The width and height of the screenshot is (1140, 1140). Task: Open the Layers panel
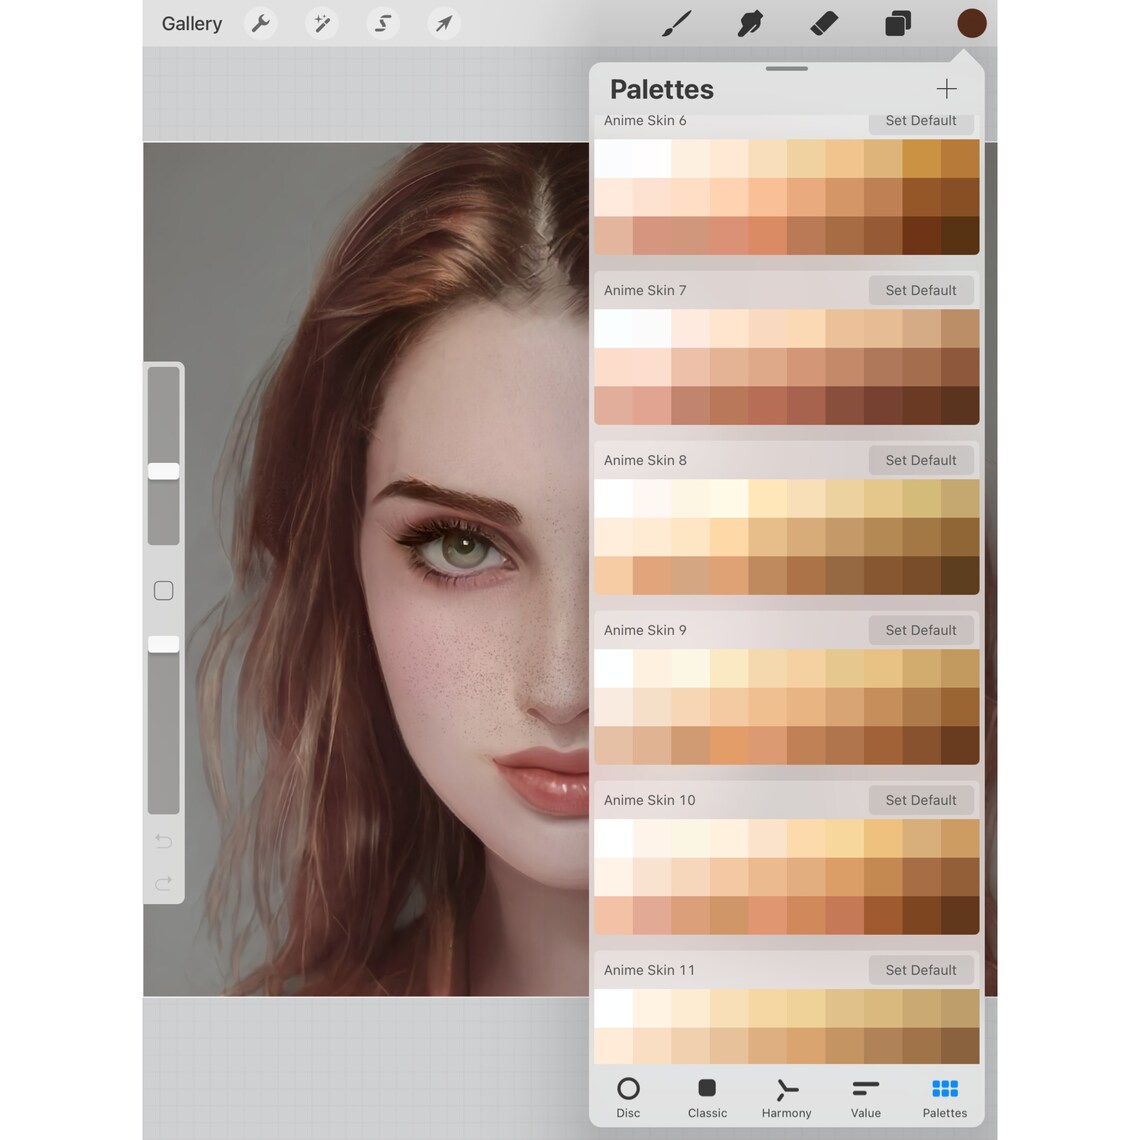897,23
